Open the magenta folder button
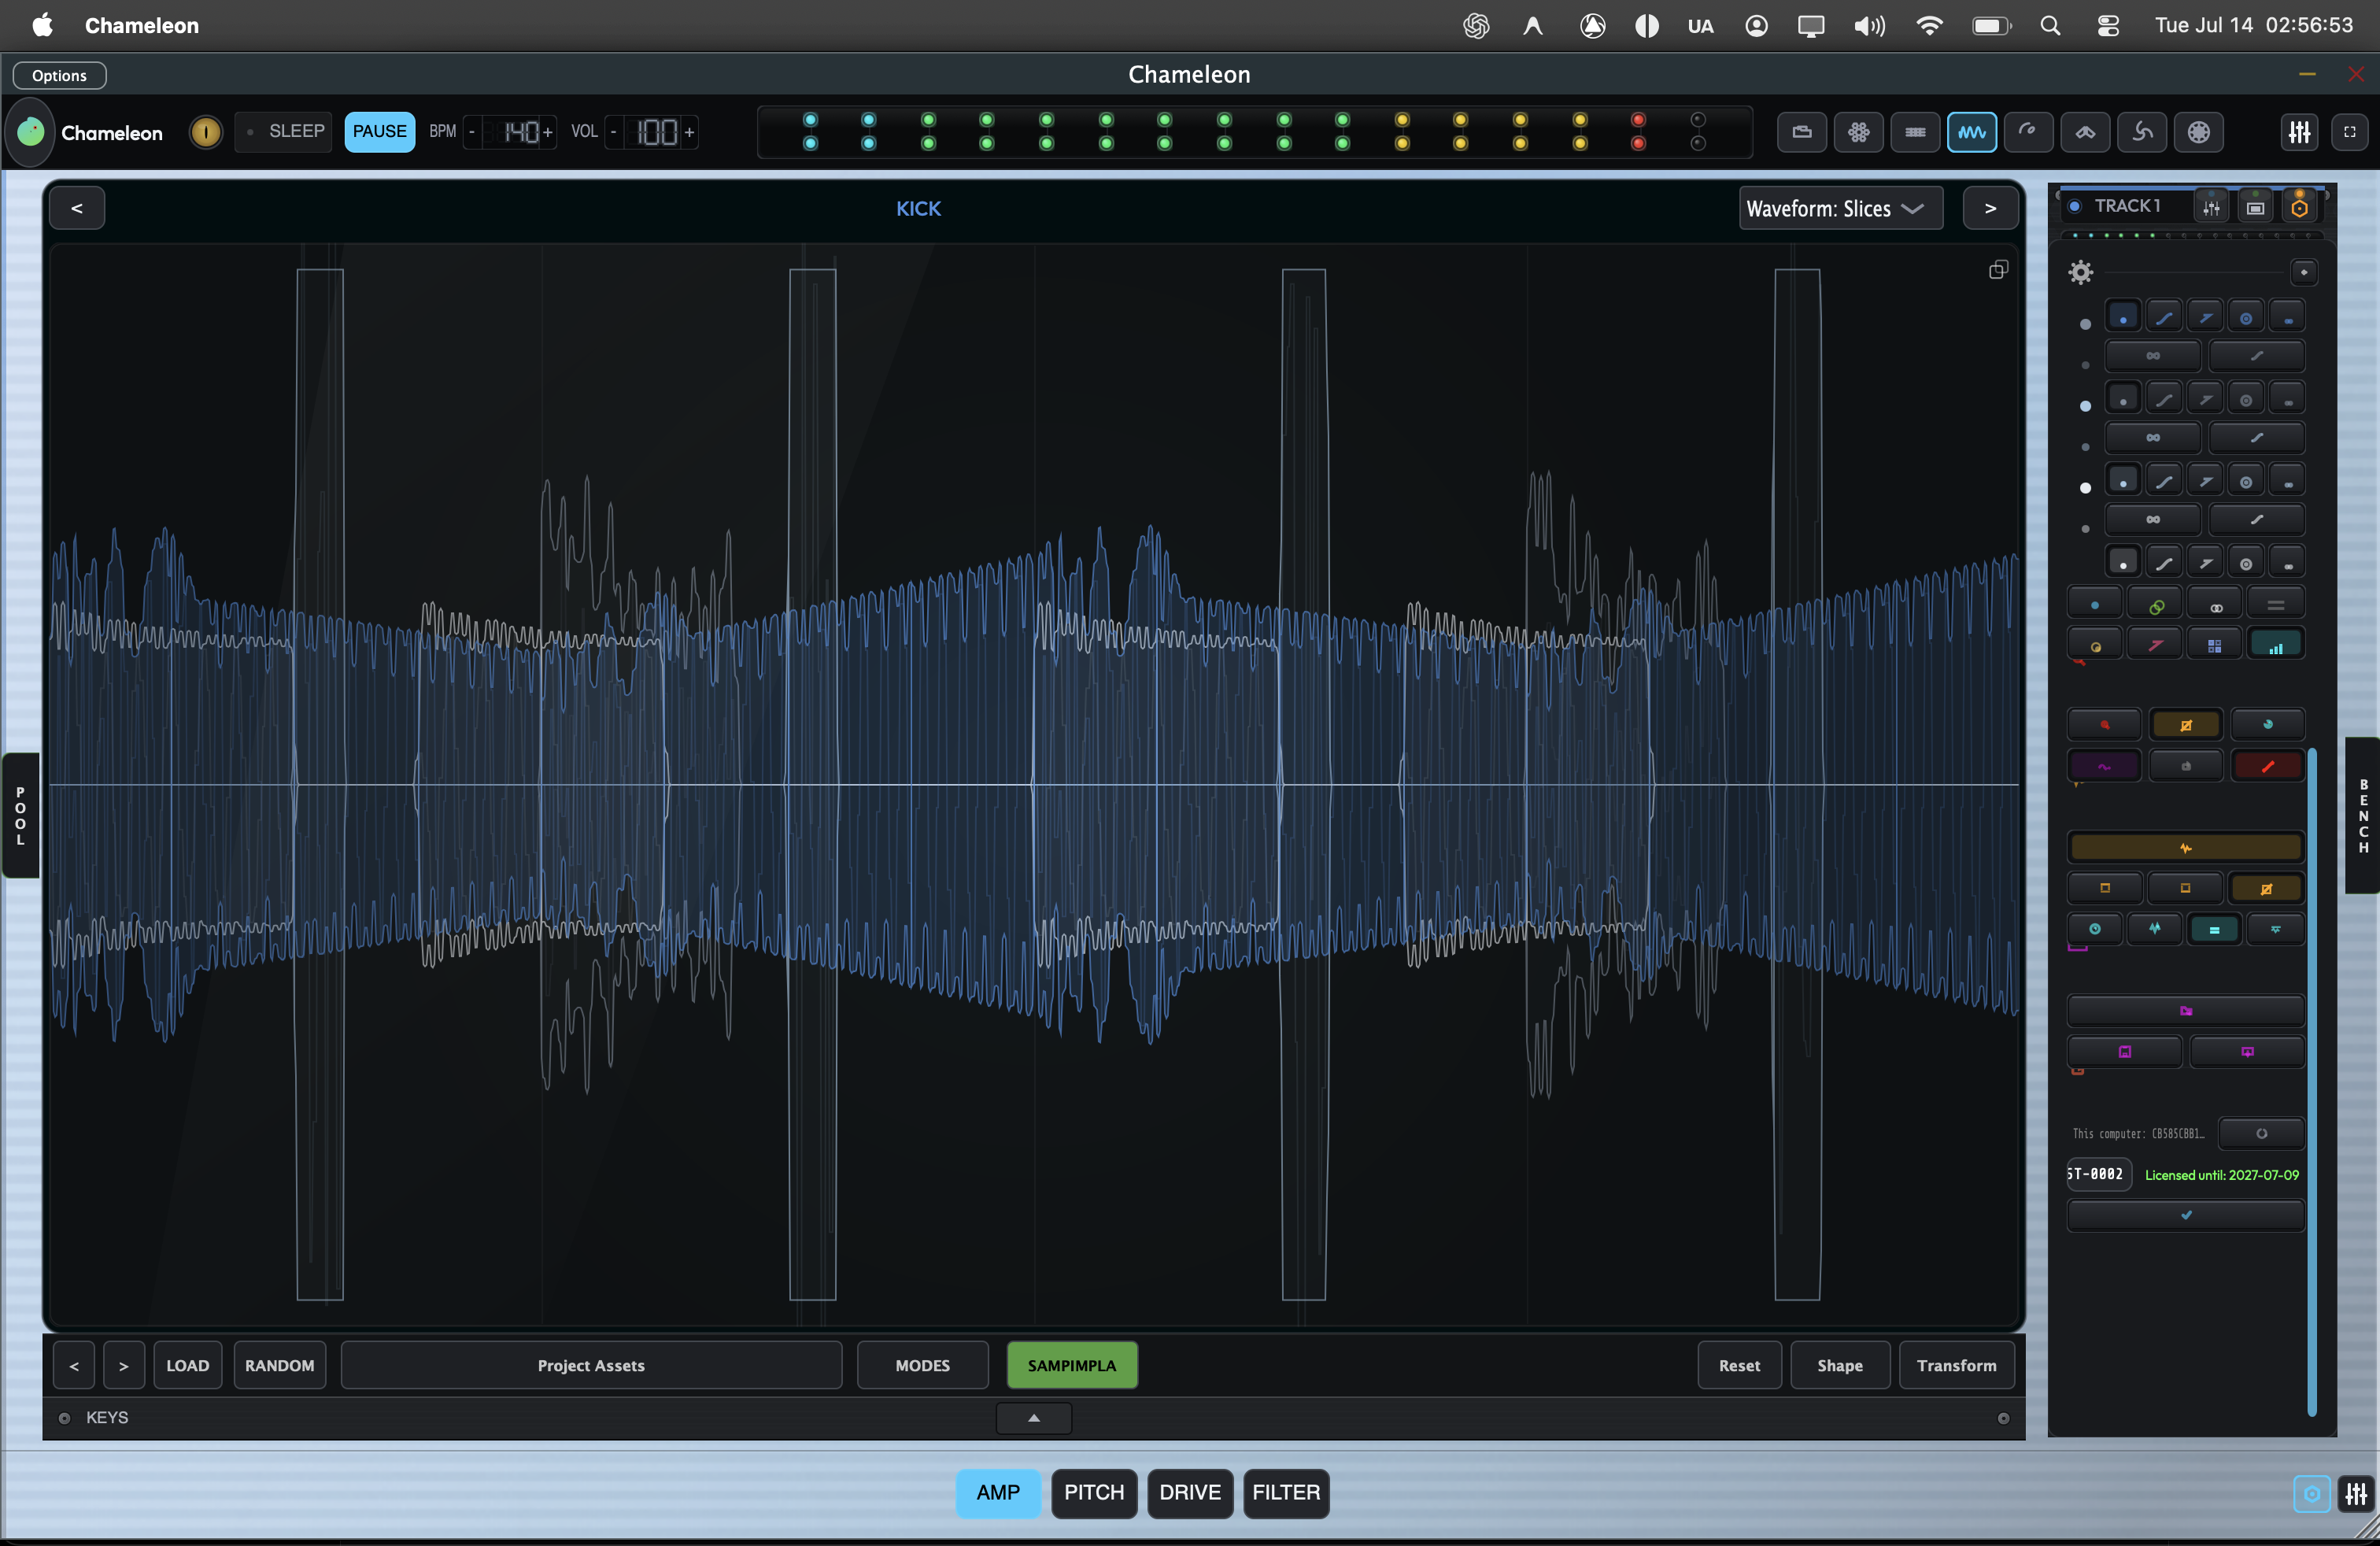The height and width of the screenshot is (1546, 2380). click(2185, 1011)
